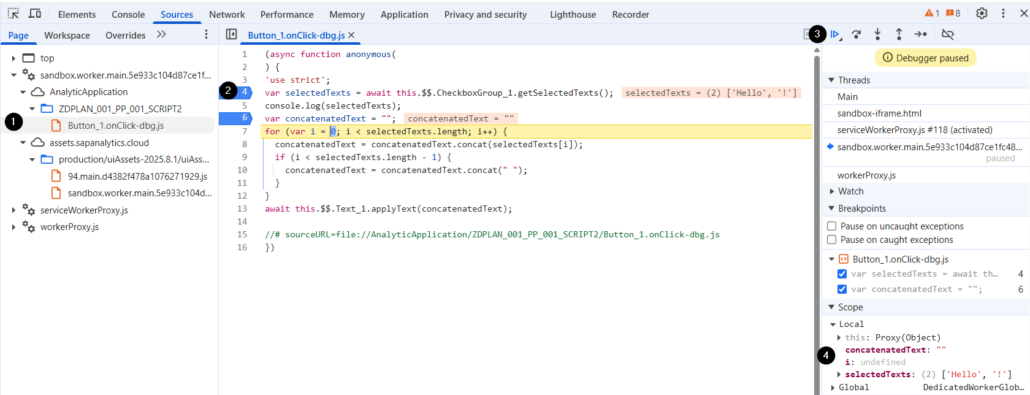Screen dimensions: 1030x395
Task: Click the info icon in Debugger paused
Action: pos(888,58)
